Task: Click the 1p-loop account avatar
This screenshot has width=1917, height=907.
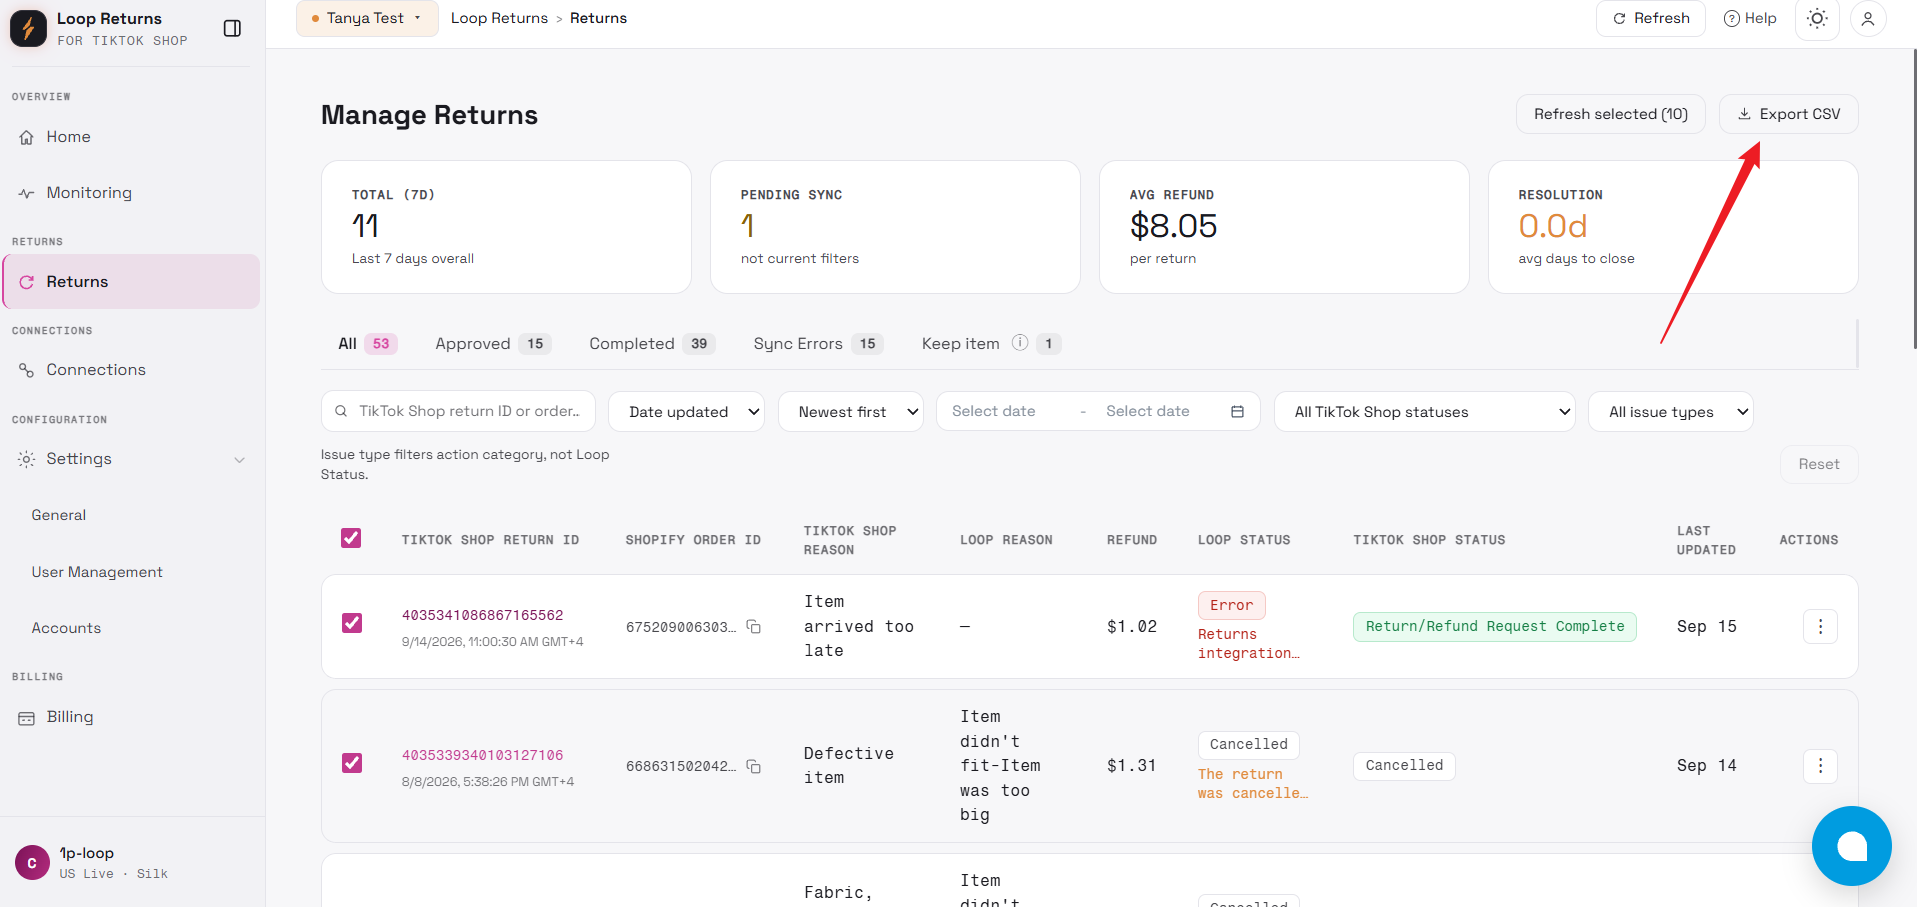Action: tap(32, 863)
